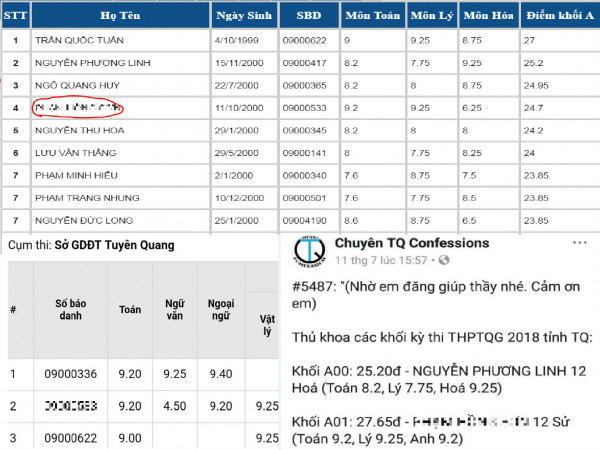Viewport: 600px width, 450px height.
Task: Click the Ngày Sinh column header
Action: tap(241, 17)
